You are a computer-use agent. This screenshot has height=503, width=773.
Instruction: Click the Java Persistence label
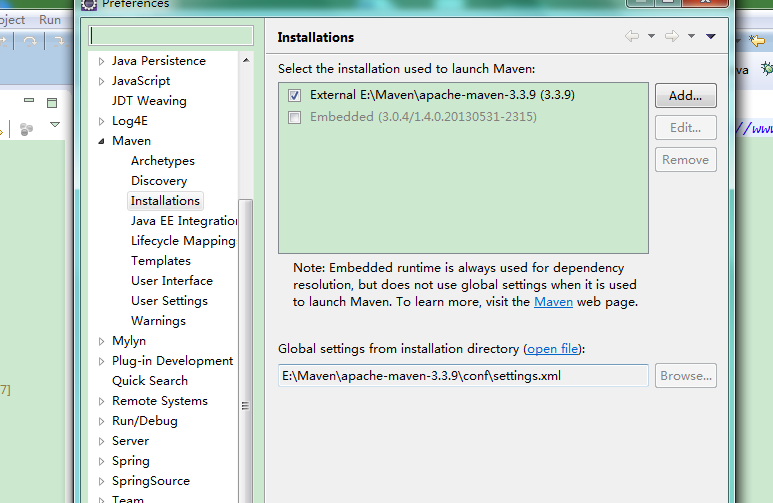tap(159, 61)
